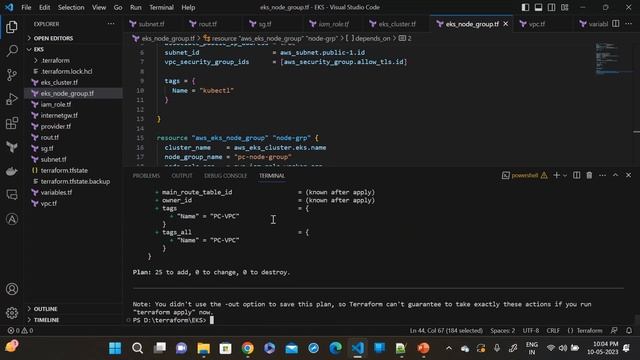This screenshot has width=640, height=360.
Task: Click the errors and warnings status indicator
Action: pos(20,331)
